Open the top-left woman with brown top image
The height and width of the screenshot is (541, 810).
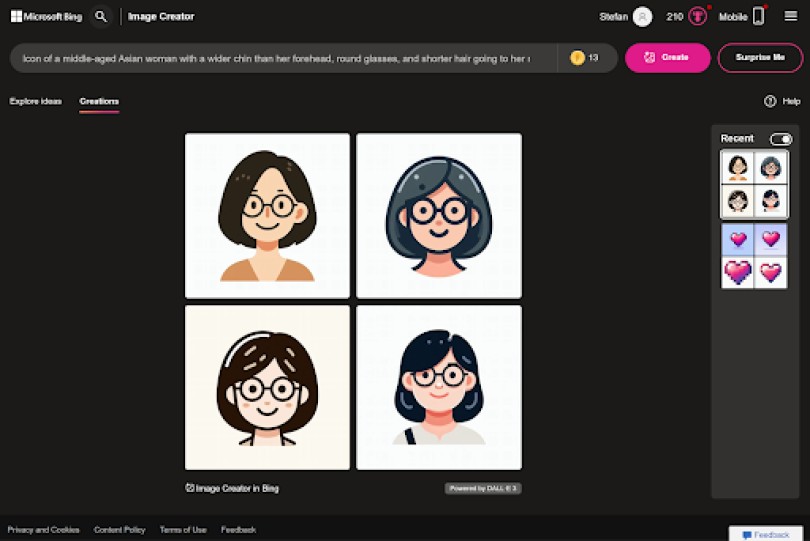click(267, 216)
